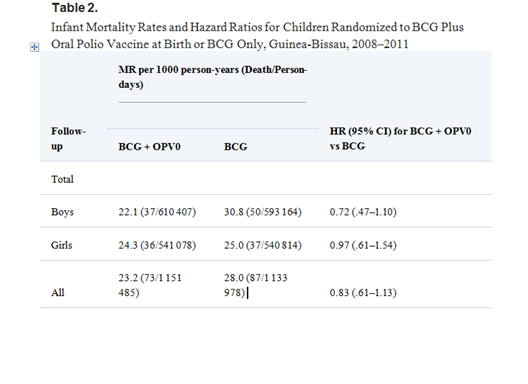Screen dimensions: 528x384
Task: Click the Boys hazard ratio 0.72 cell
Action: tap(363, 212)
